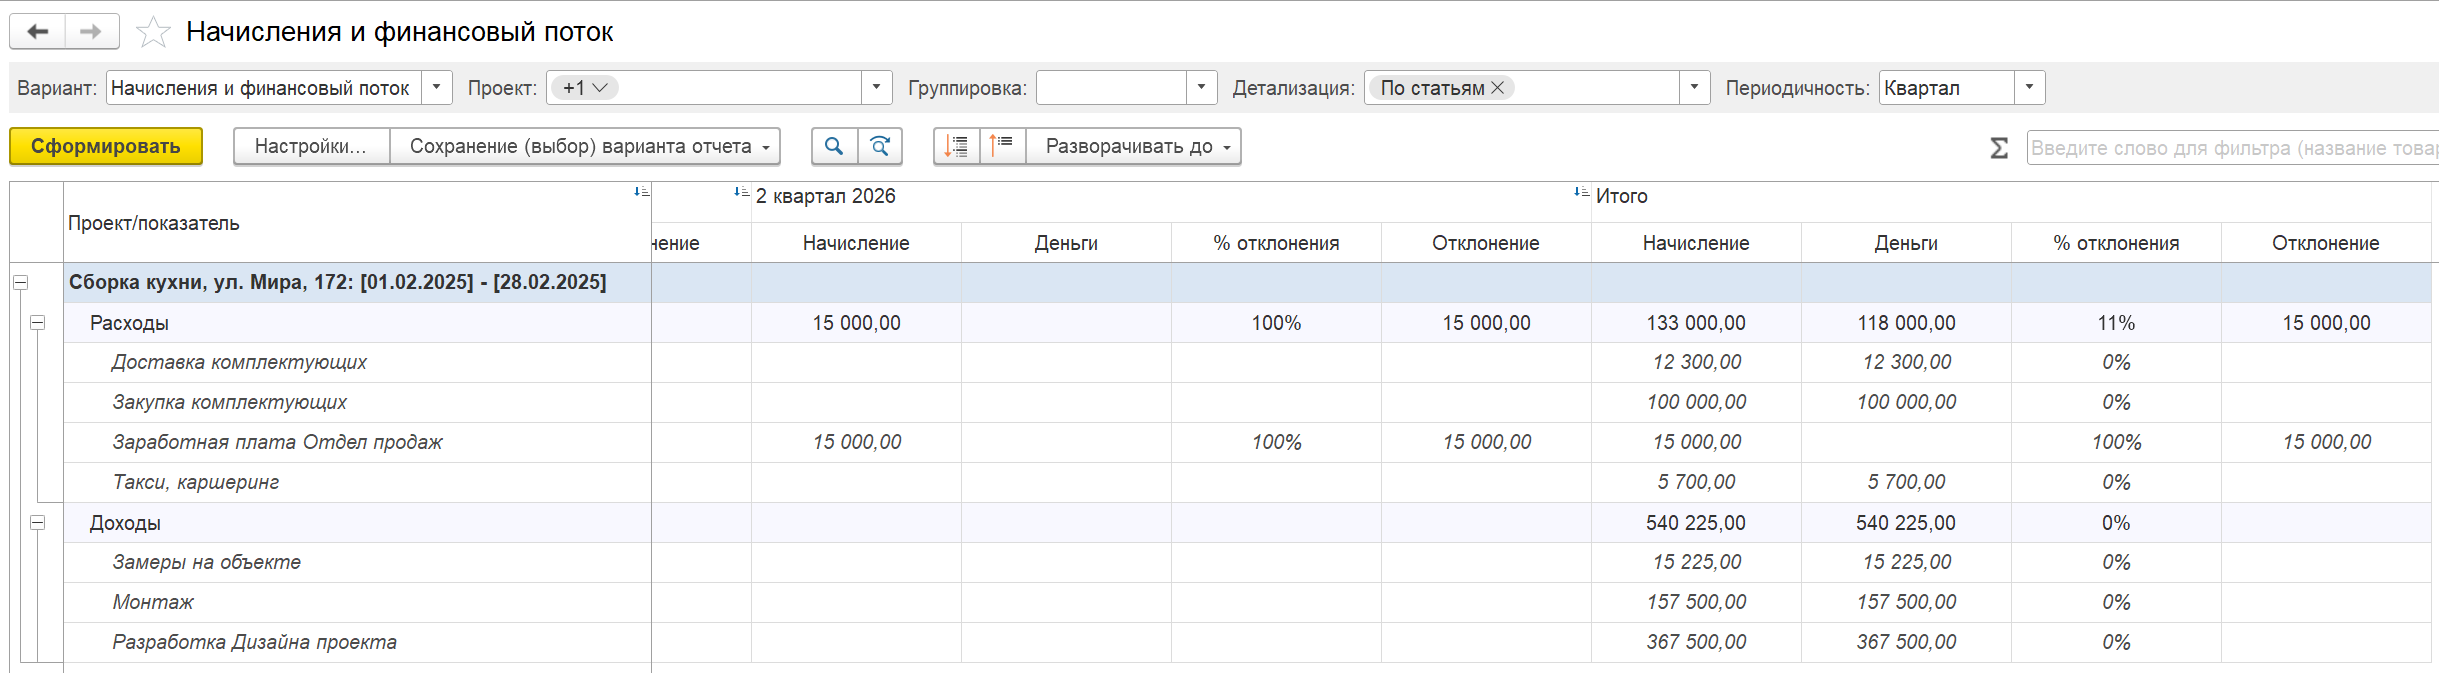This screenshot has height=673, width=2439.
Task: Click the 5 700,00 Начисление cell
Action: (1696, 482)
